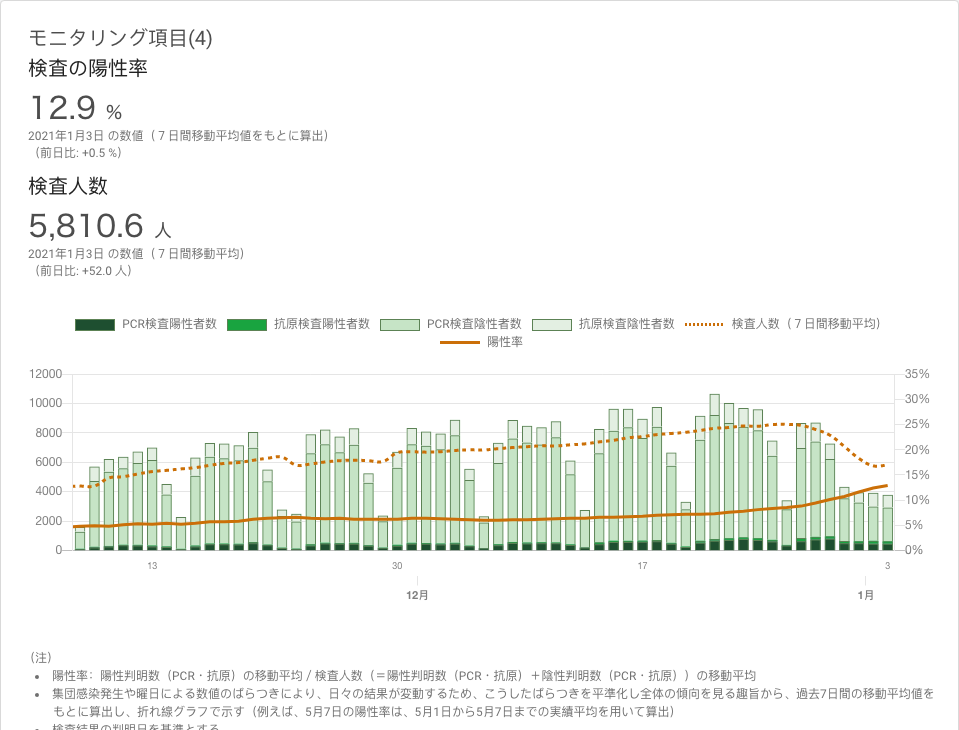
Task: Toggle the PCR検査陰性者数 legend swatch
Action: point(400,325)
